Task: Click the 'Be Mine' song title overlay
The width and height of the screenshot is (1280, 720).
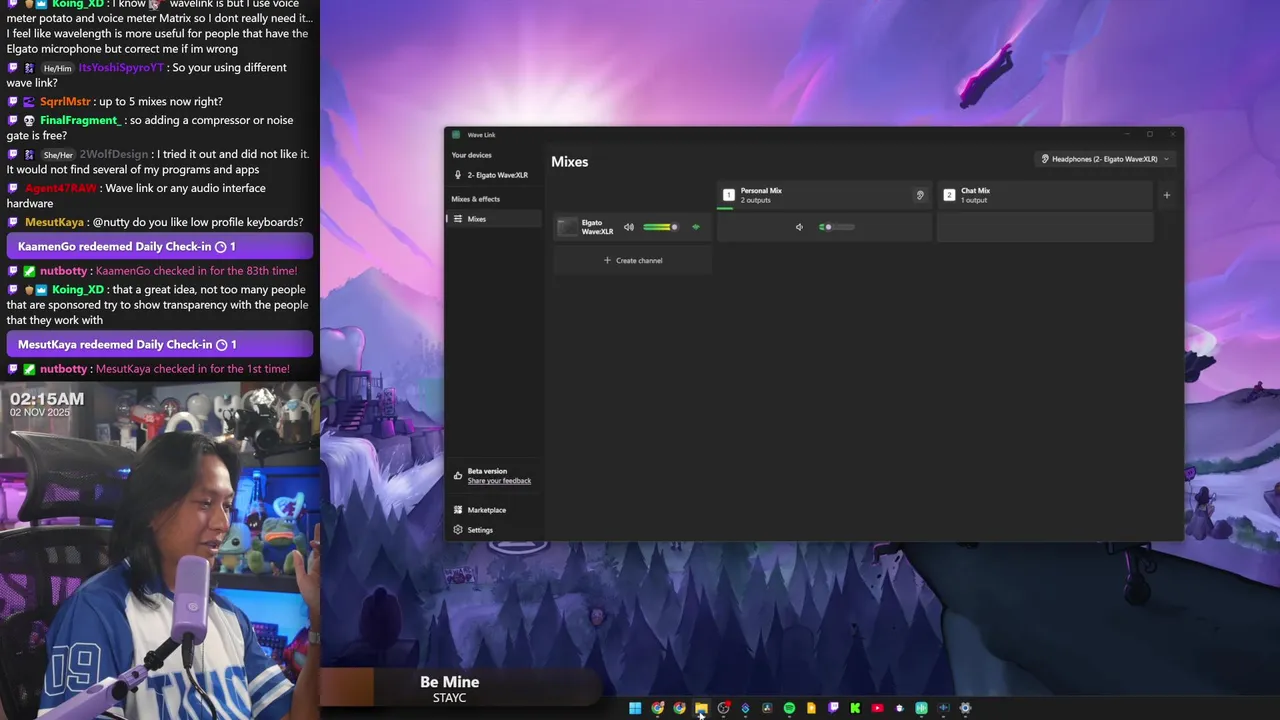Action: pos(450,682)
